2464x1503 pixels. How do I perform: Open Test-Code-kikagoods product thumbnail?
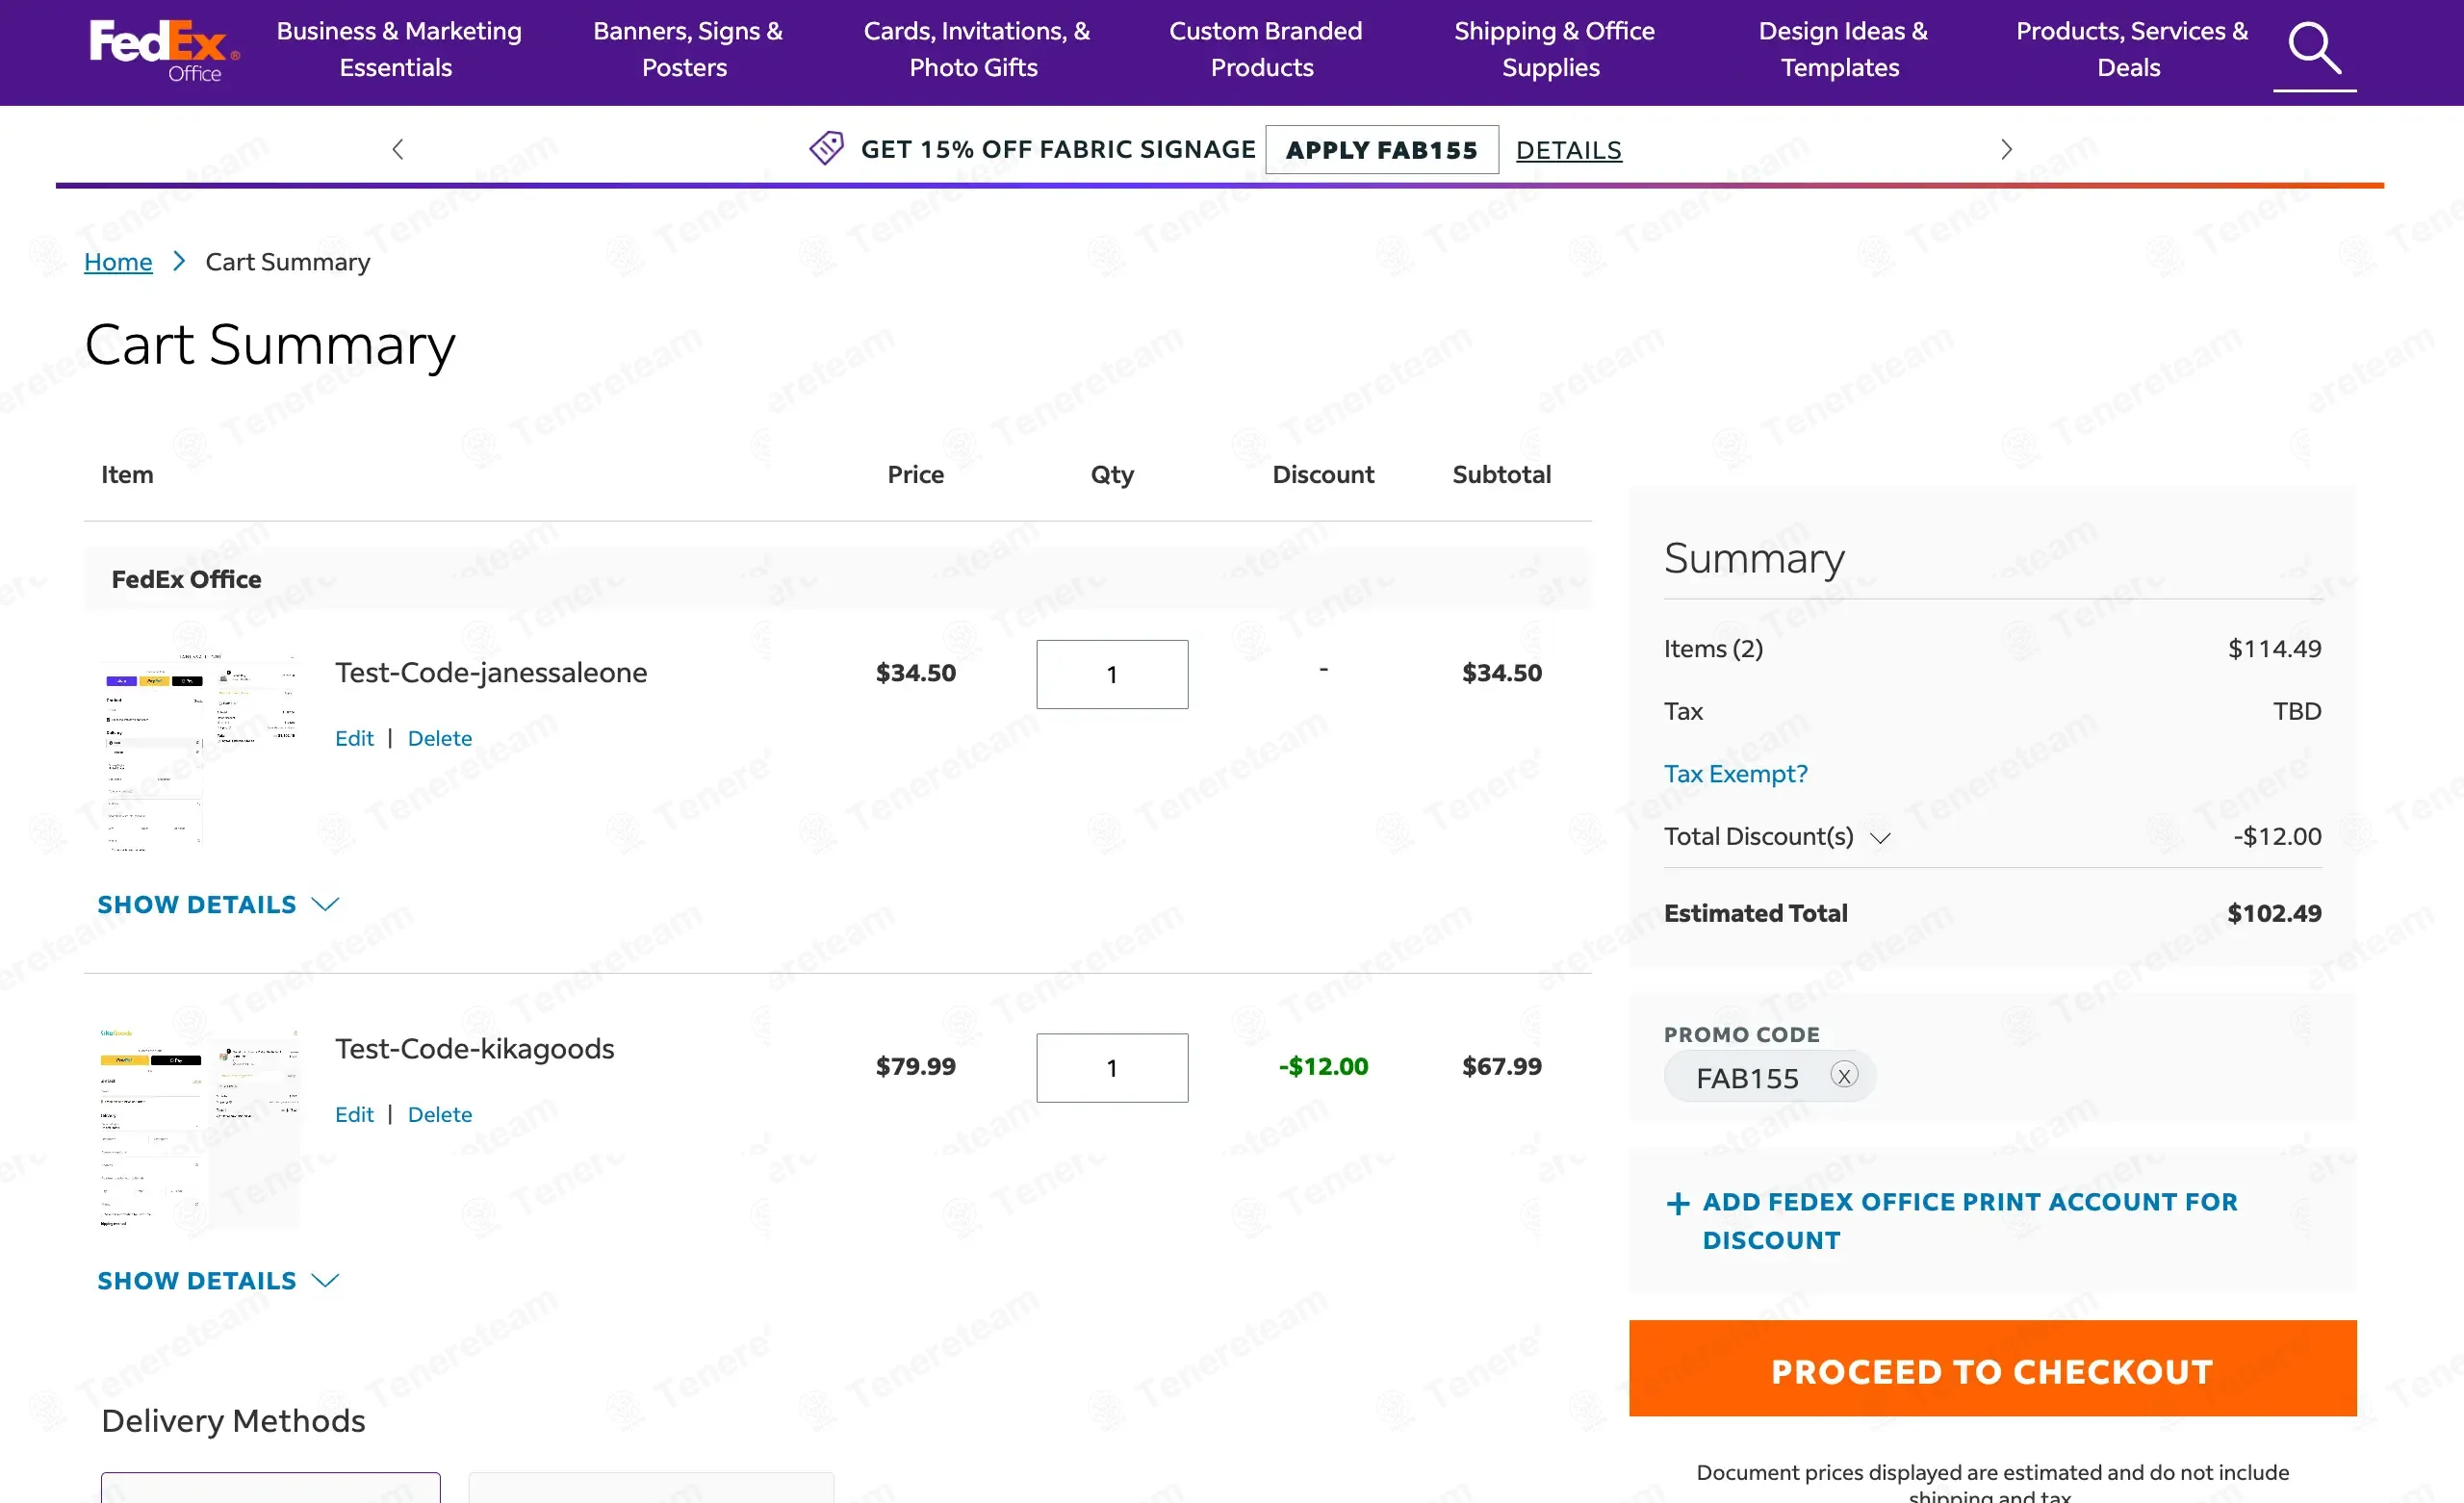click(199, 1128)
